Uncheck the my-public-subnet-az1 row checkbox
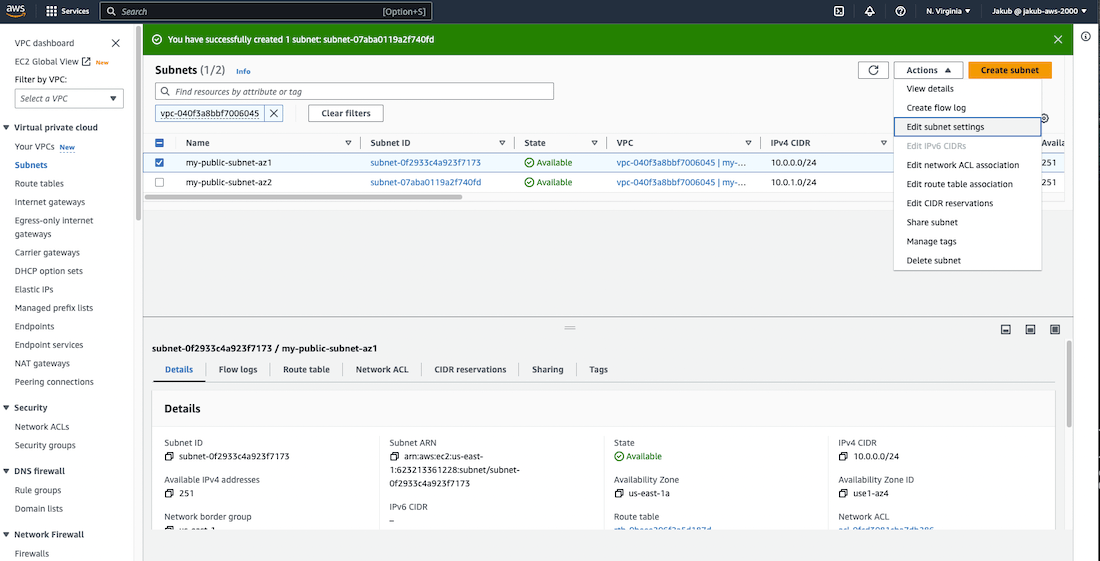The image size is (1100, 561). coord(160,162)
